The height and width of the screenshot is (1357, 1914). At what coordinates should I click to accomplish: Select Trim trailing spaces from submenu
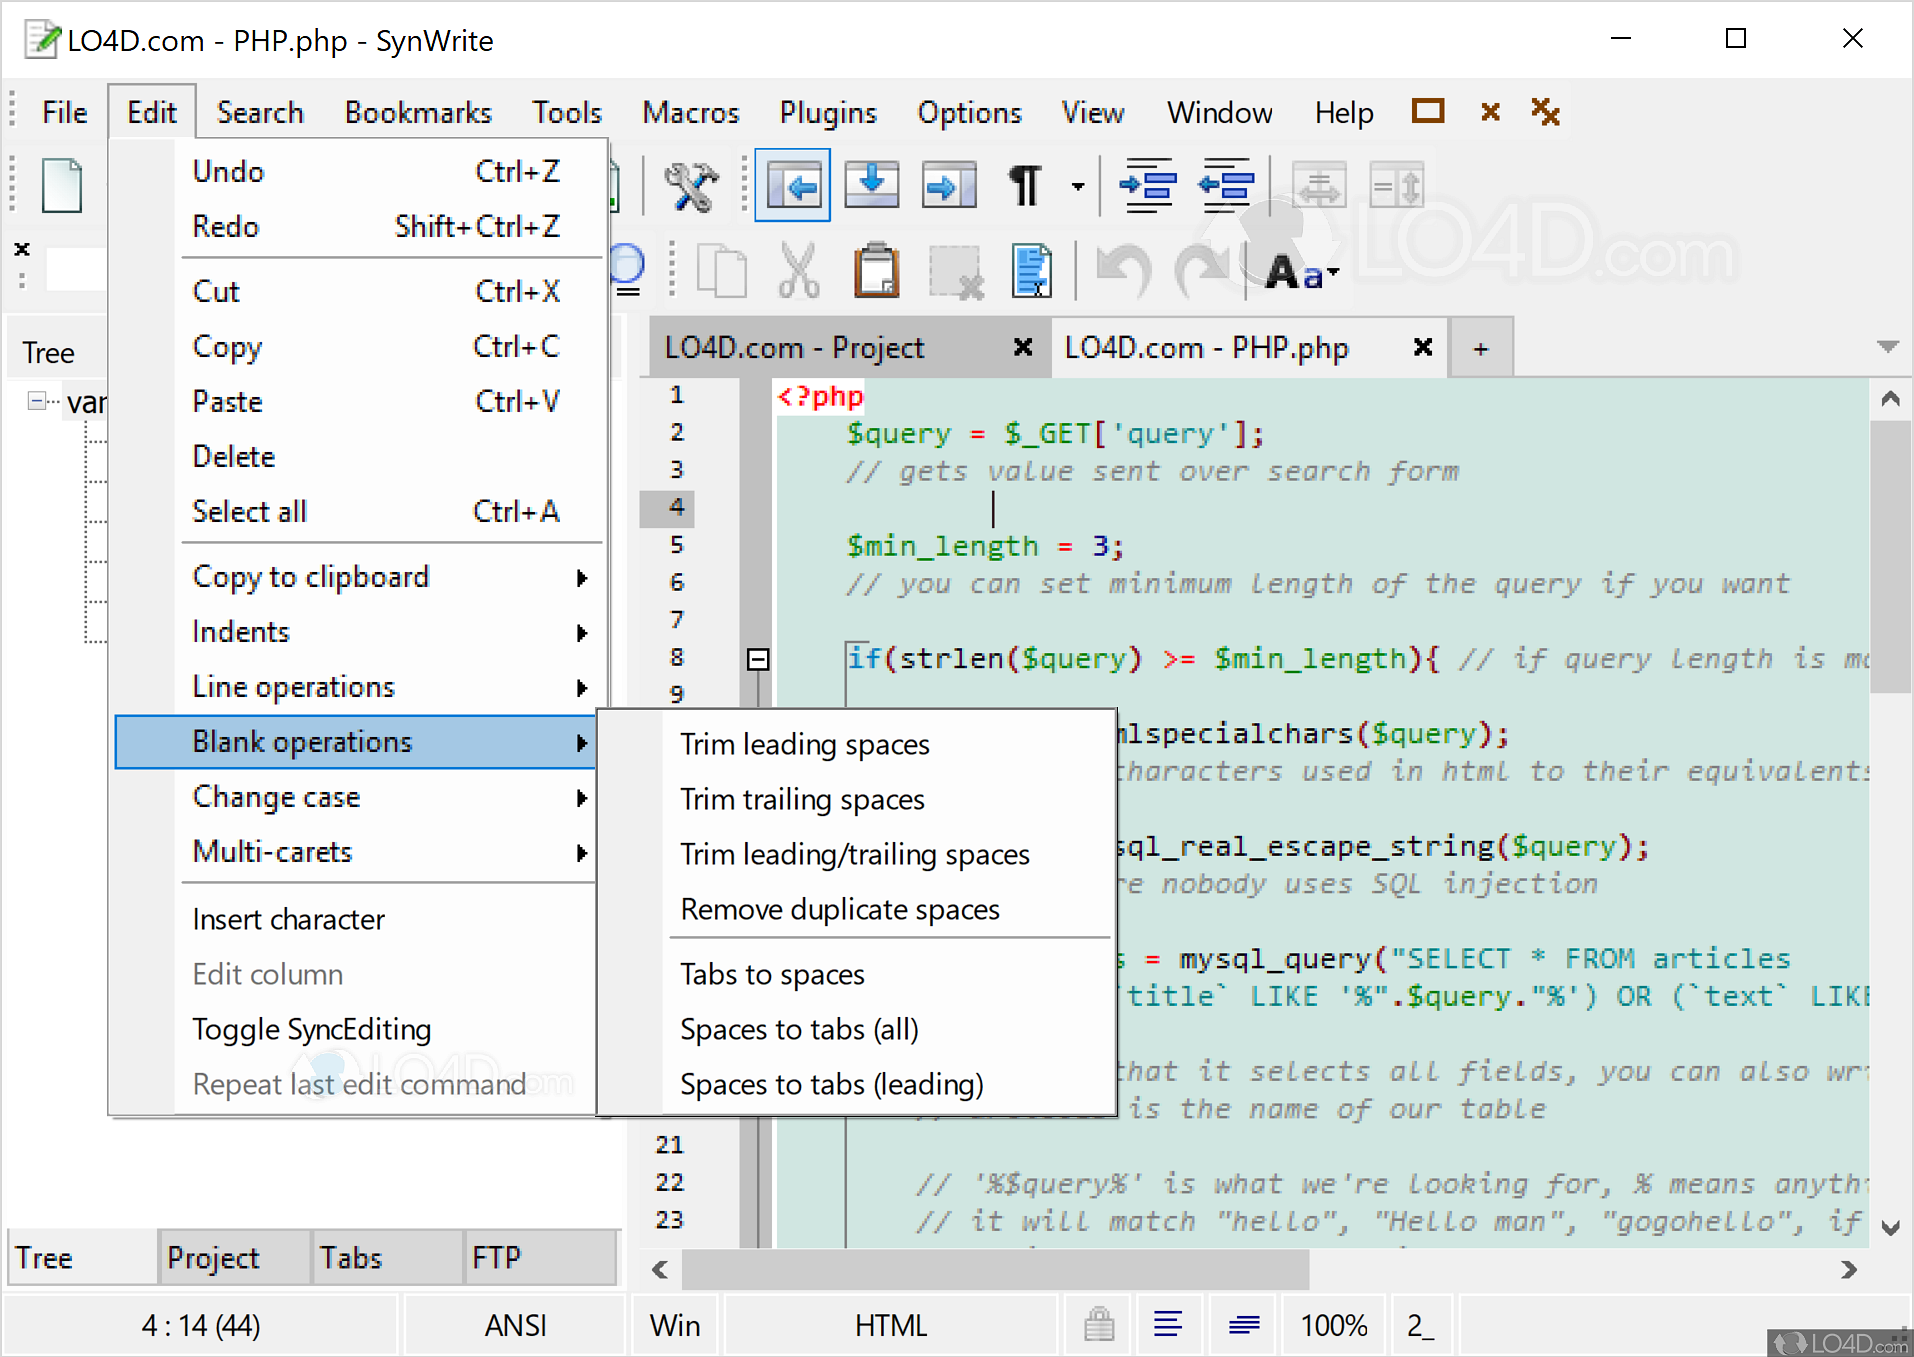pos(802,799)
